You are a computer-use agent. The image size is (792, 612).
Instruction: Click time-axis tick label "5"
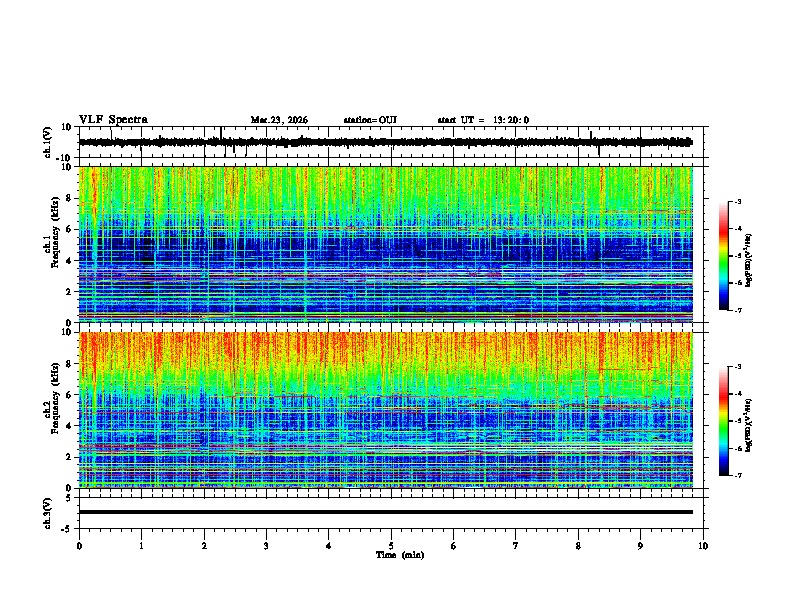click(x=391, y=546)
